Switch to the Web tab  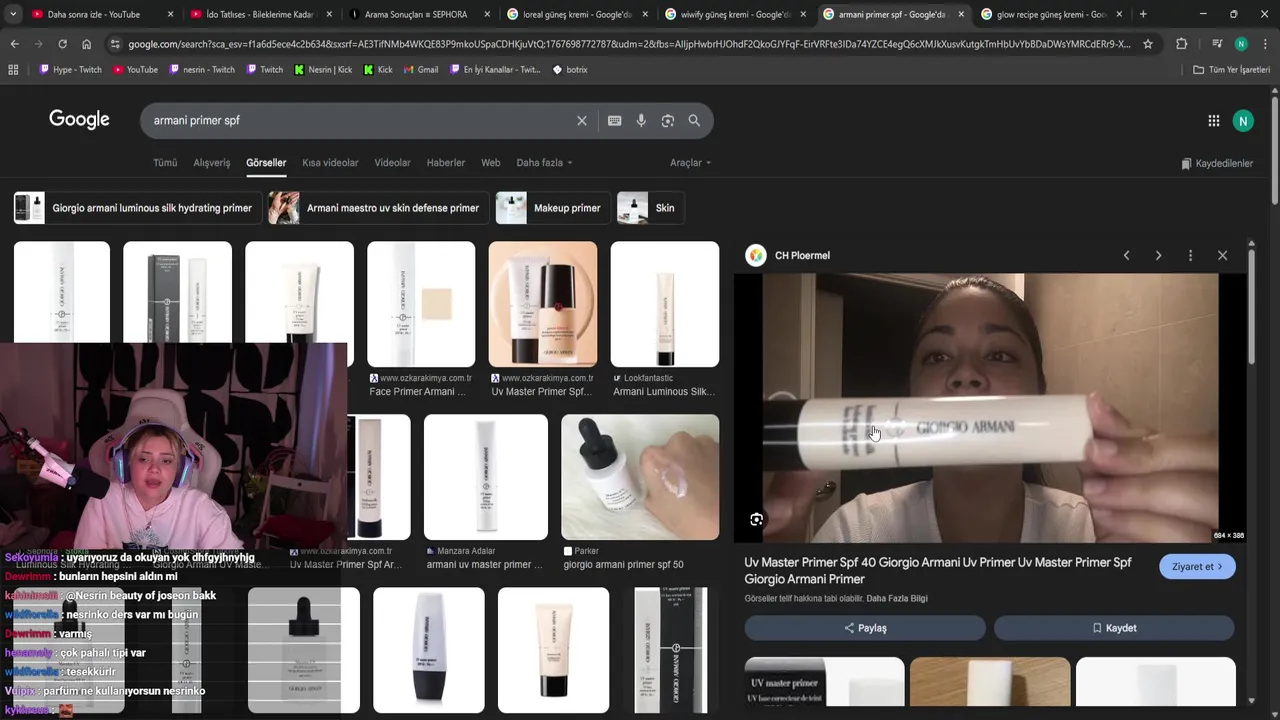tap(490, 163)
